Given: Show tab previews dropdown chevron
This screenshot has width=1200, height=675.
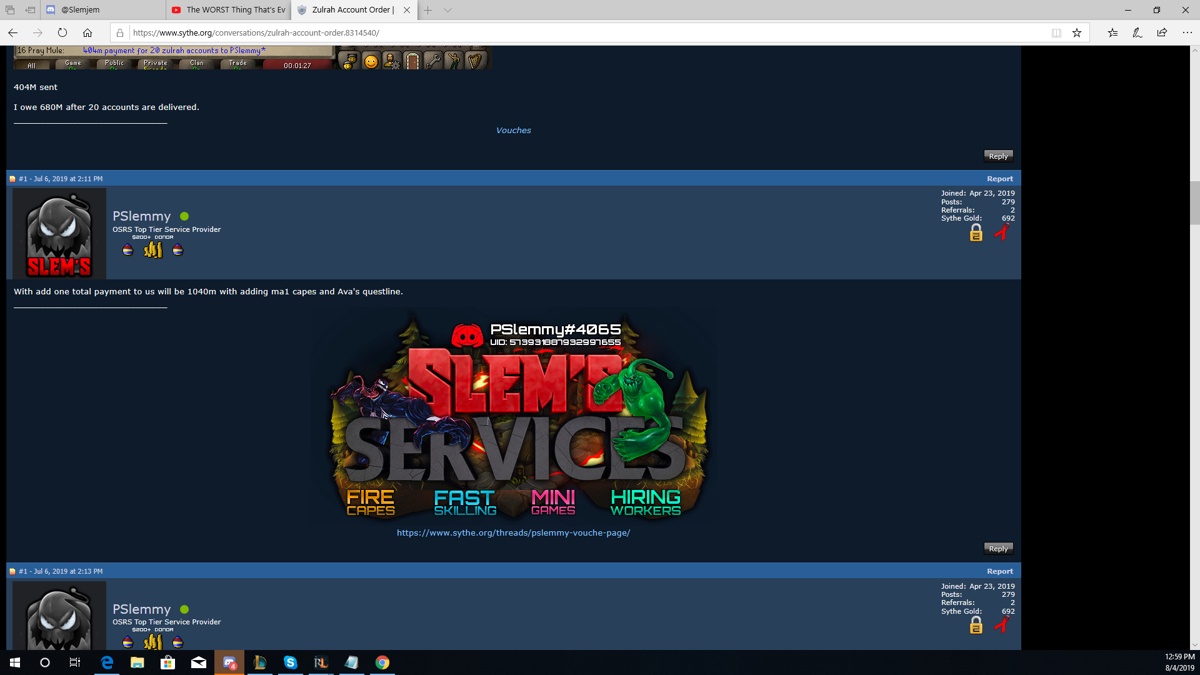Looking at the screenshot, I should pos(447,10).
